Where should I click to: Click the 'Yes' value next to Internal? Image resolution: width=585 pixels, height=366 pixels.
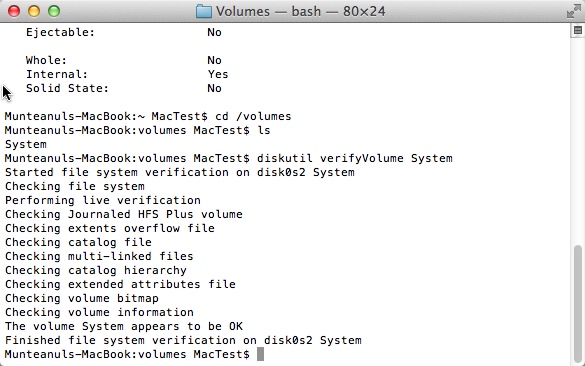[x=218, y=74]
